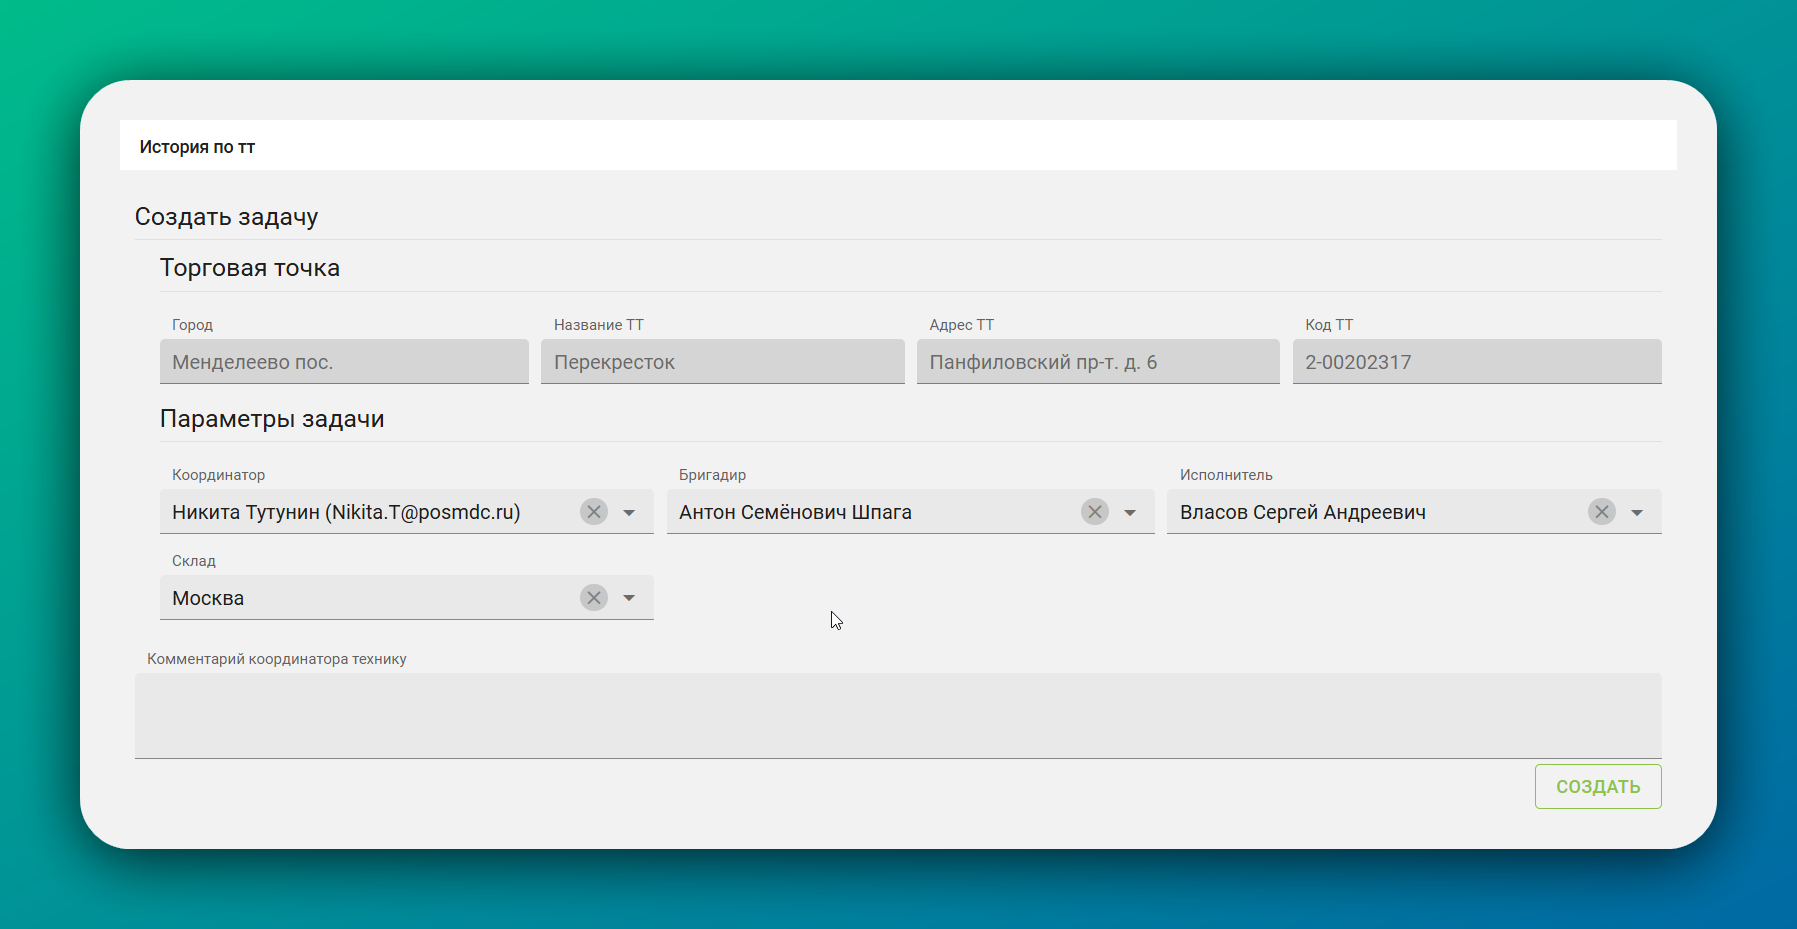Clear the Склад field selection
This screenshot has width=1797, height=929.
click(594, 598)
